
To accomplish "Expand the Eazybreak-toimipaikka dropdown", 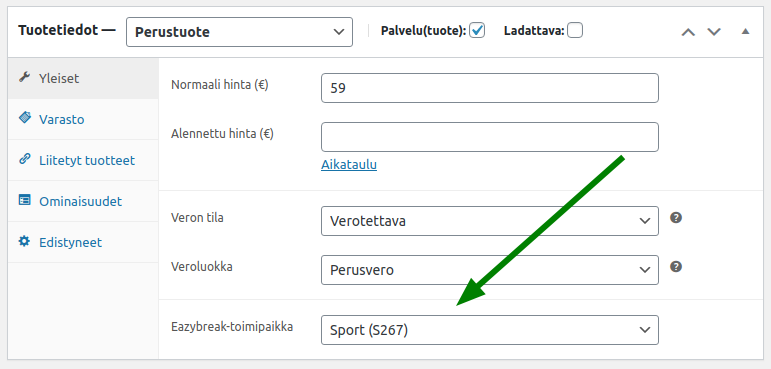I will tap(490, 330).
